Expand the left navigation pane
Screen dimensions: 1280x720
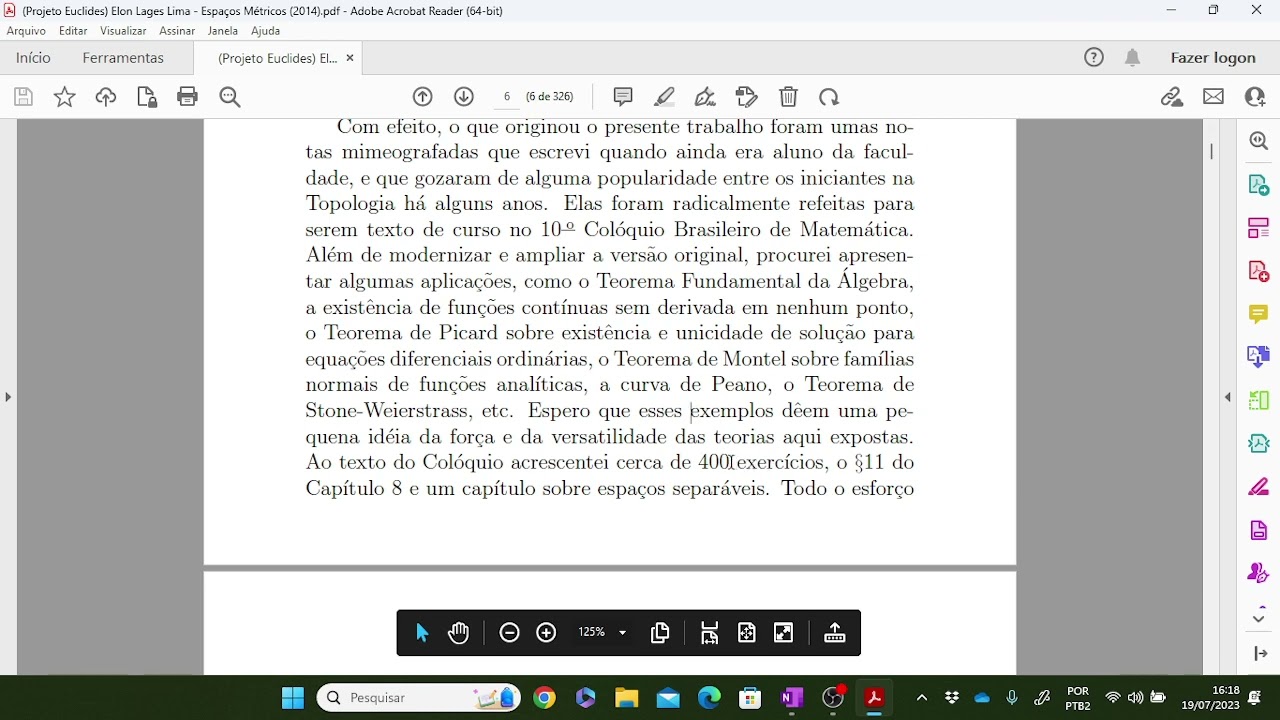(x=8, y=397)
